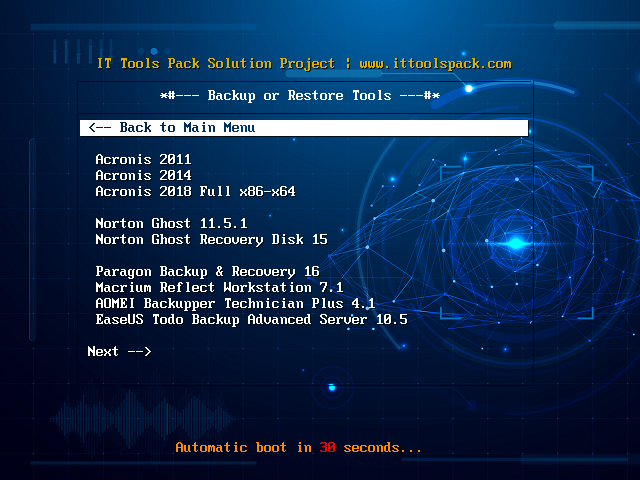640x480 pixels.
Task: Open AOMEI Backupper Technician Plus 4.1
Action: pyautogui.click(x=235, y=303)
